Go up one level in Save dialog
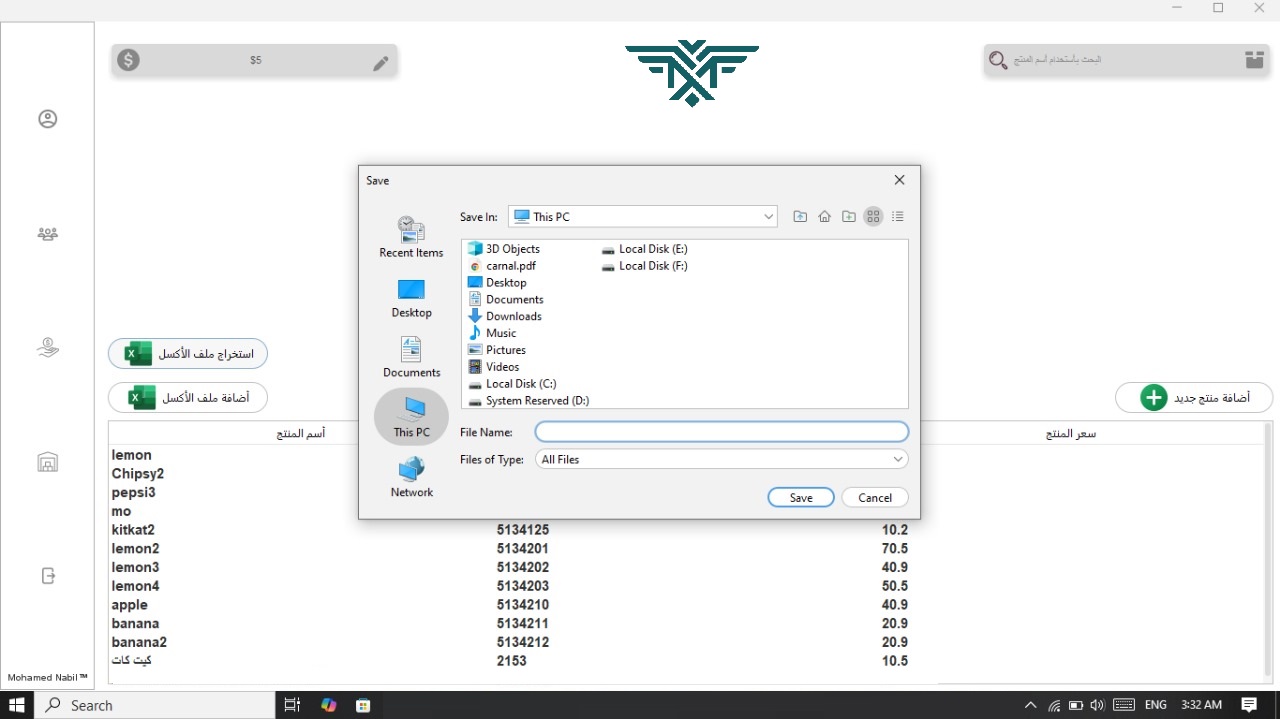 [800, 216]
